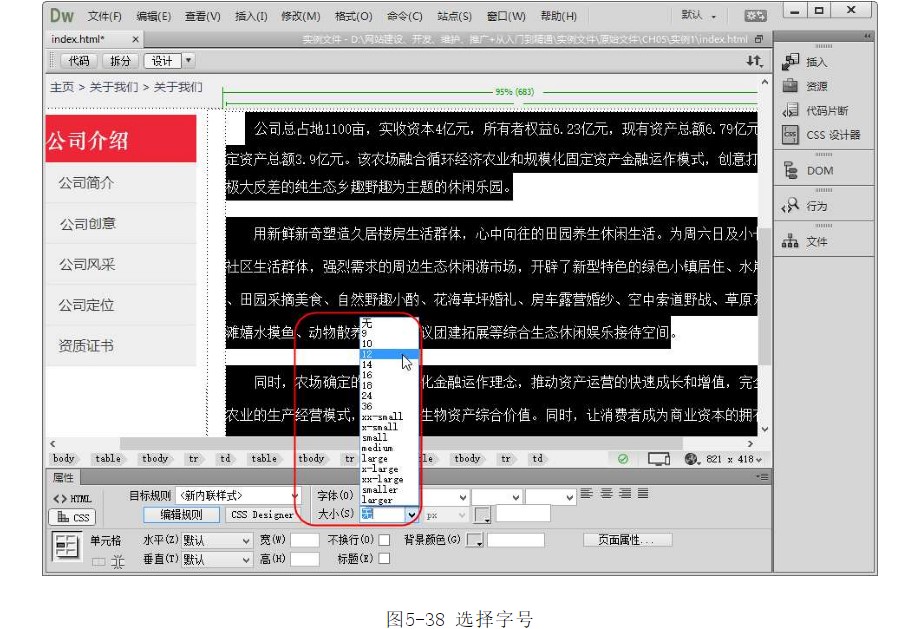
Task: Open the 插入 (Insert) panel icon
Action: coord(791,62)
